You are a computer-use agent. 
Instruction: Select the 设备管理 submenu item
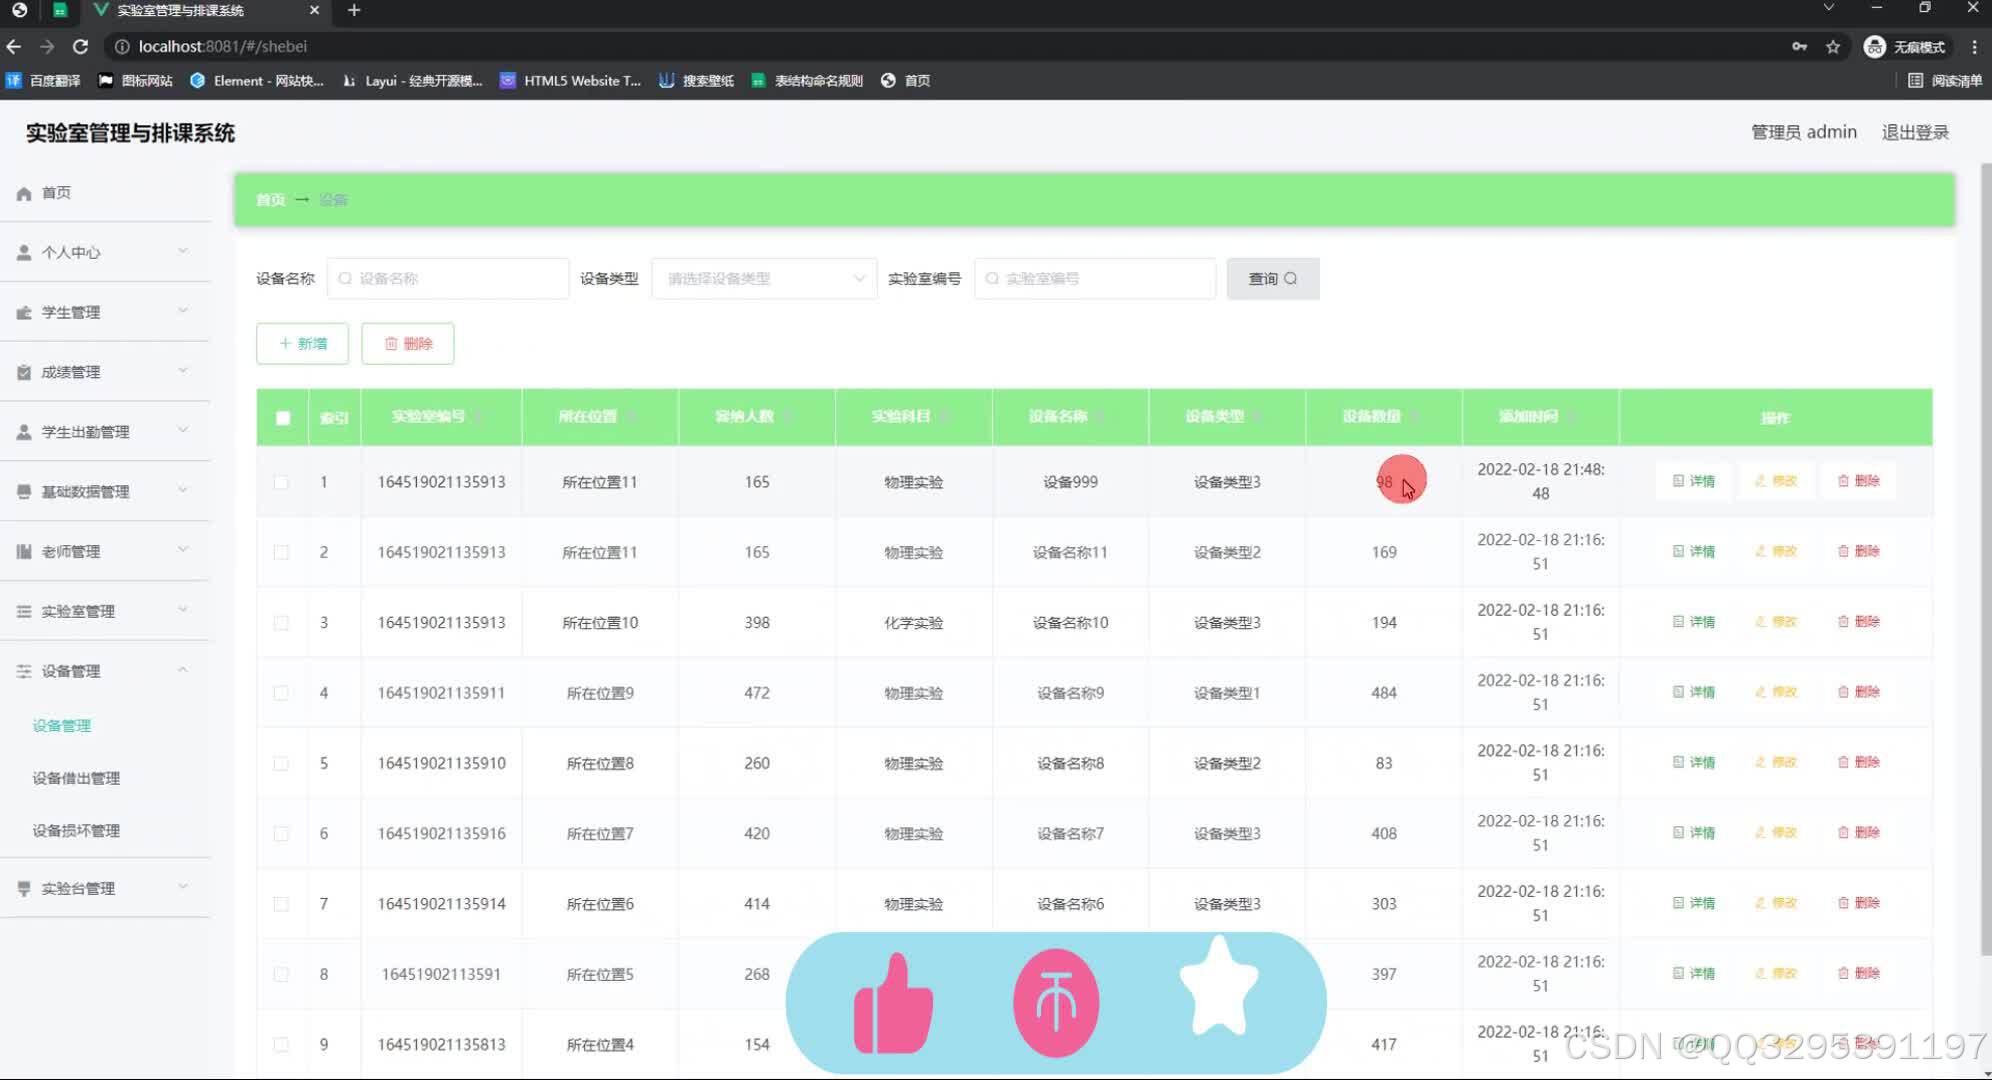coord(62,726)
